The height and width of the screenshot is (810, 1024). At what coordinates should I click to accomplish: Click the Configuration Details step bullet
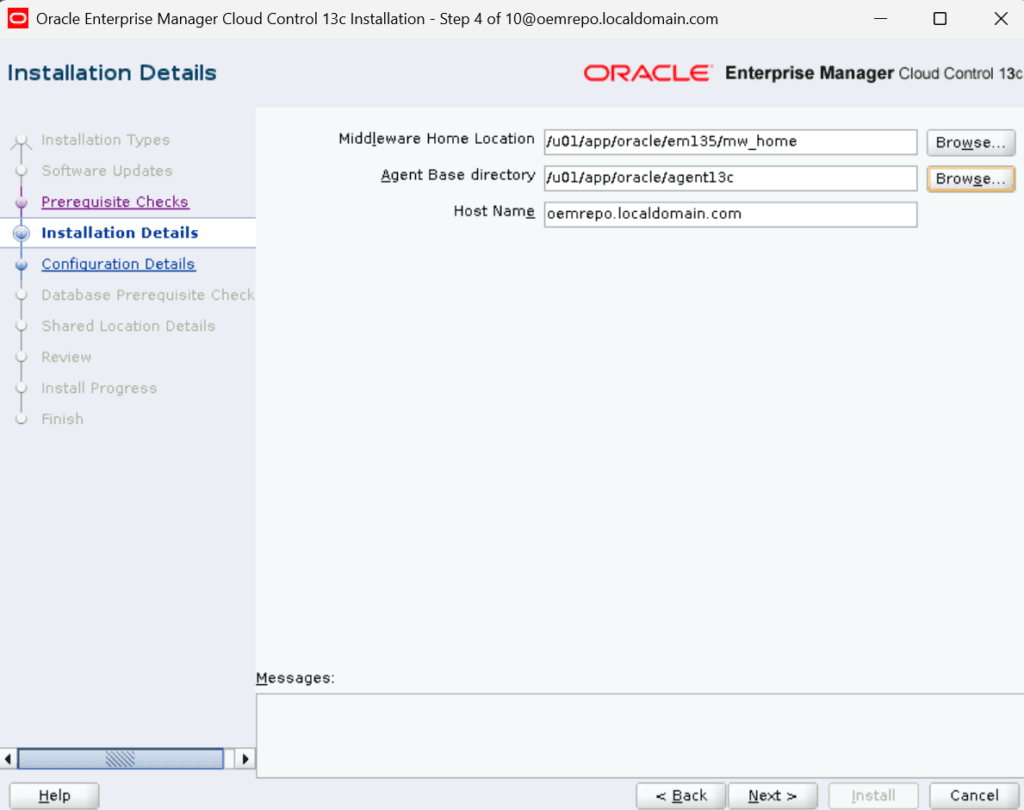pos(22,265)
